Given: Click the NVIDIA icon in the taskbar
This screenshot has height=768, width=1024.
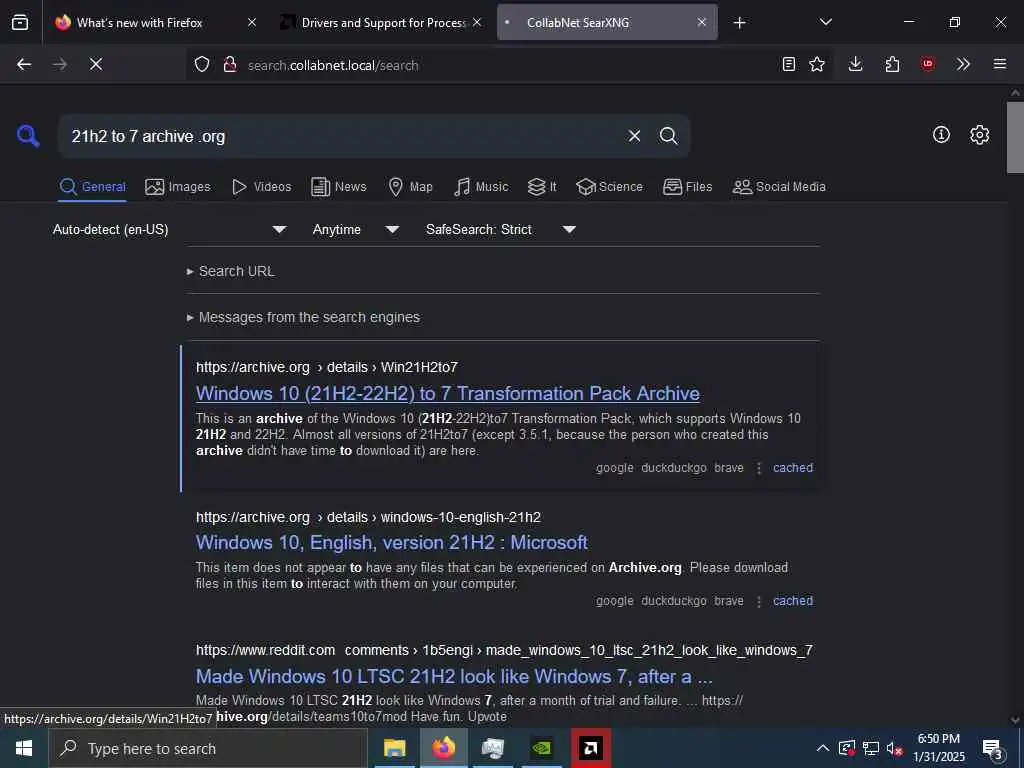Looking at the screenshot, I should (541, 748).
